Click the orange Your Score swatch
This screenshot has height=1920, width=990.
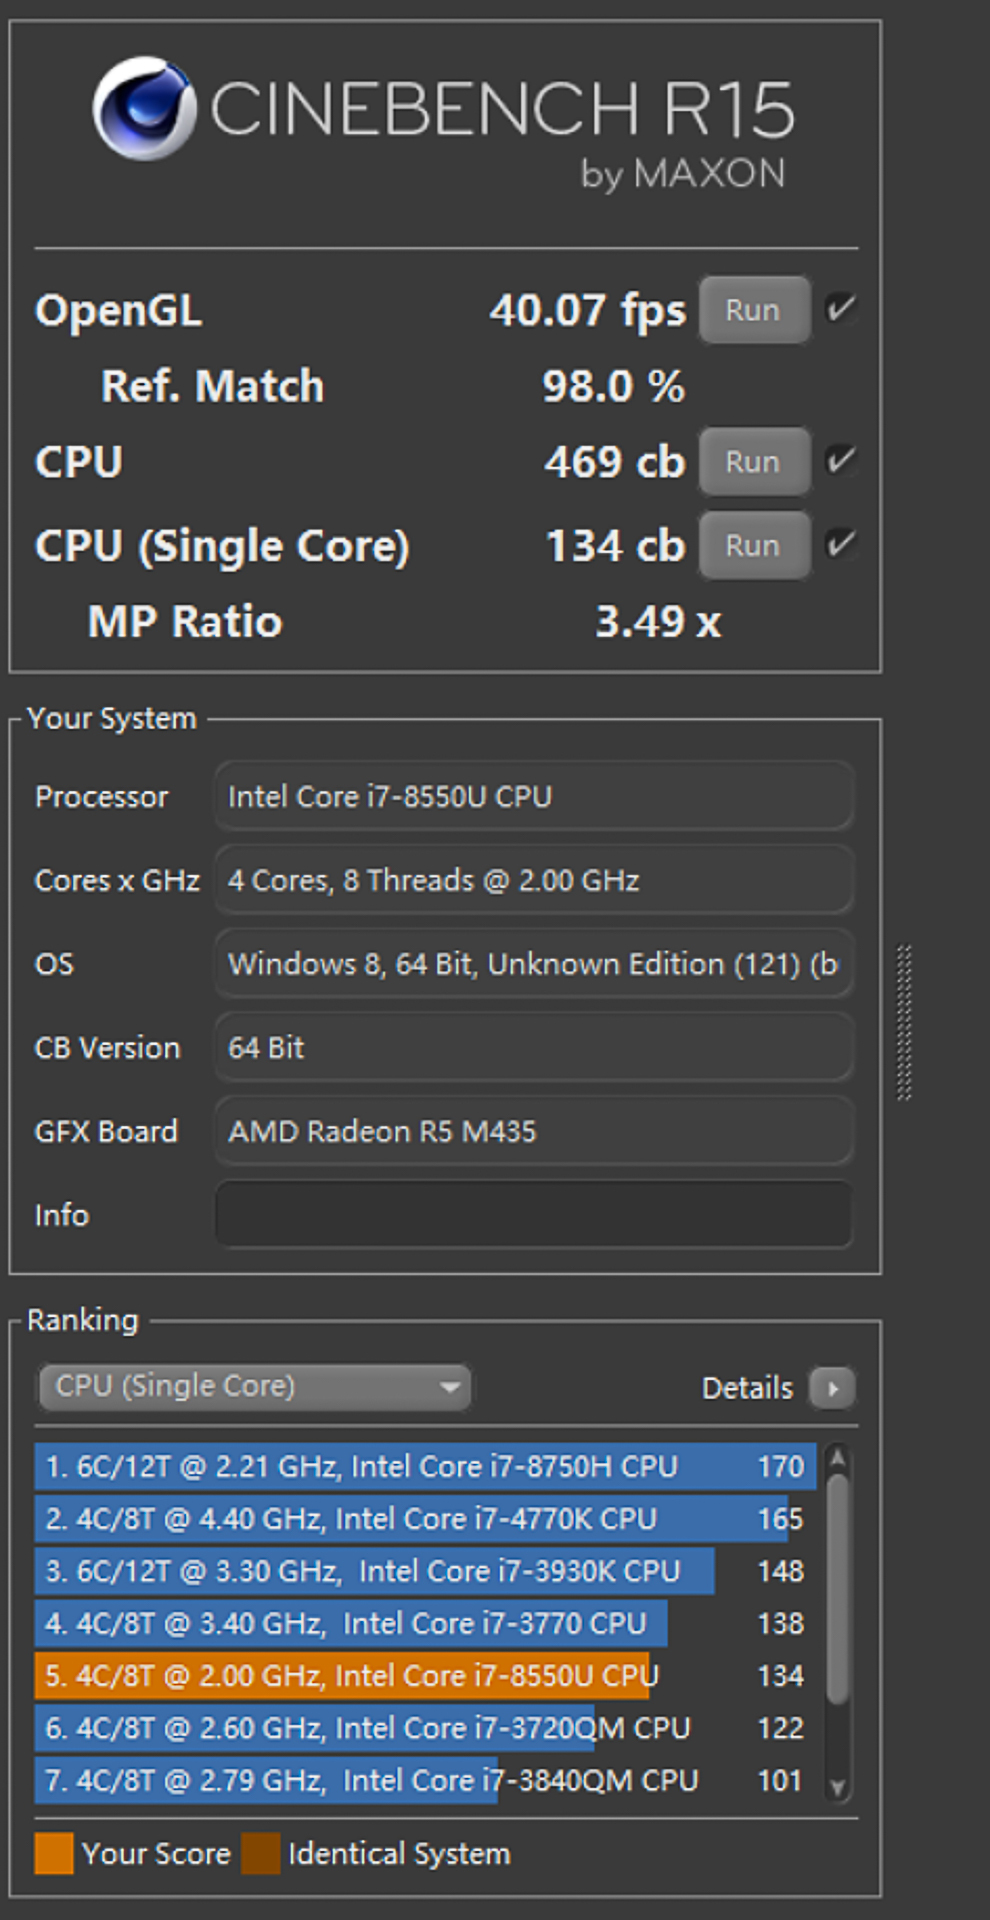pos(54,1854)
